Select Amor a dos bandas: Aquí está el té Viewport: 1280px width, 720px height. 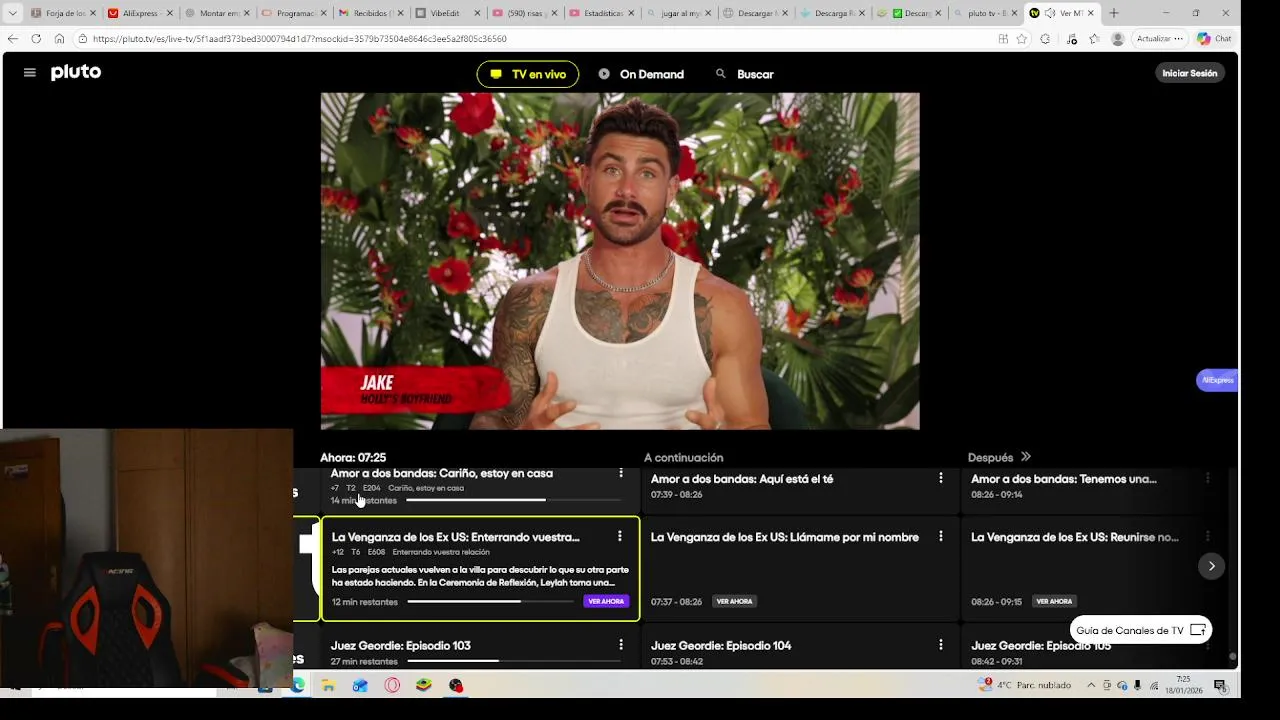pos(742,479)
